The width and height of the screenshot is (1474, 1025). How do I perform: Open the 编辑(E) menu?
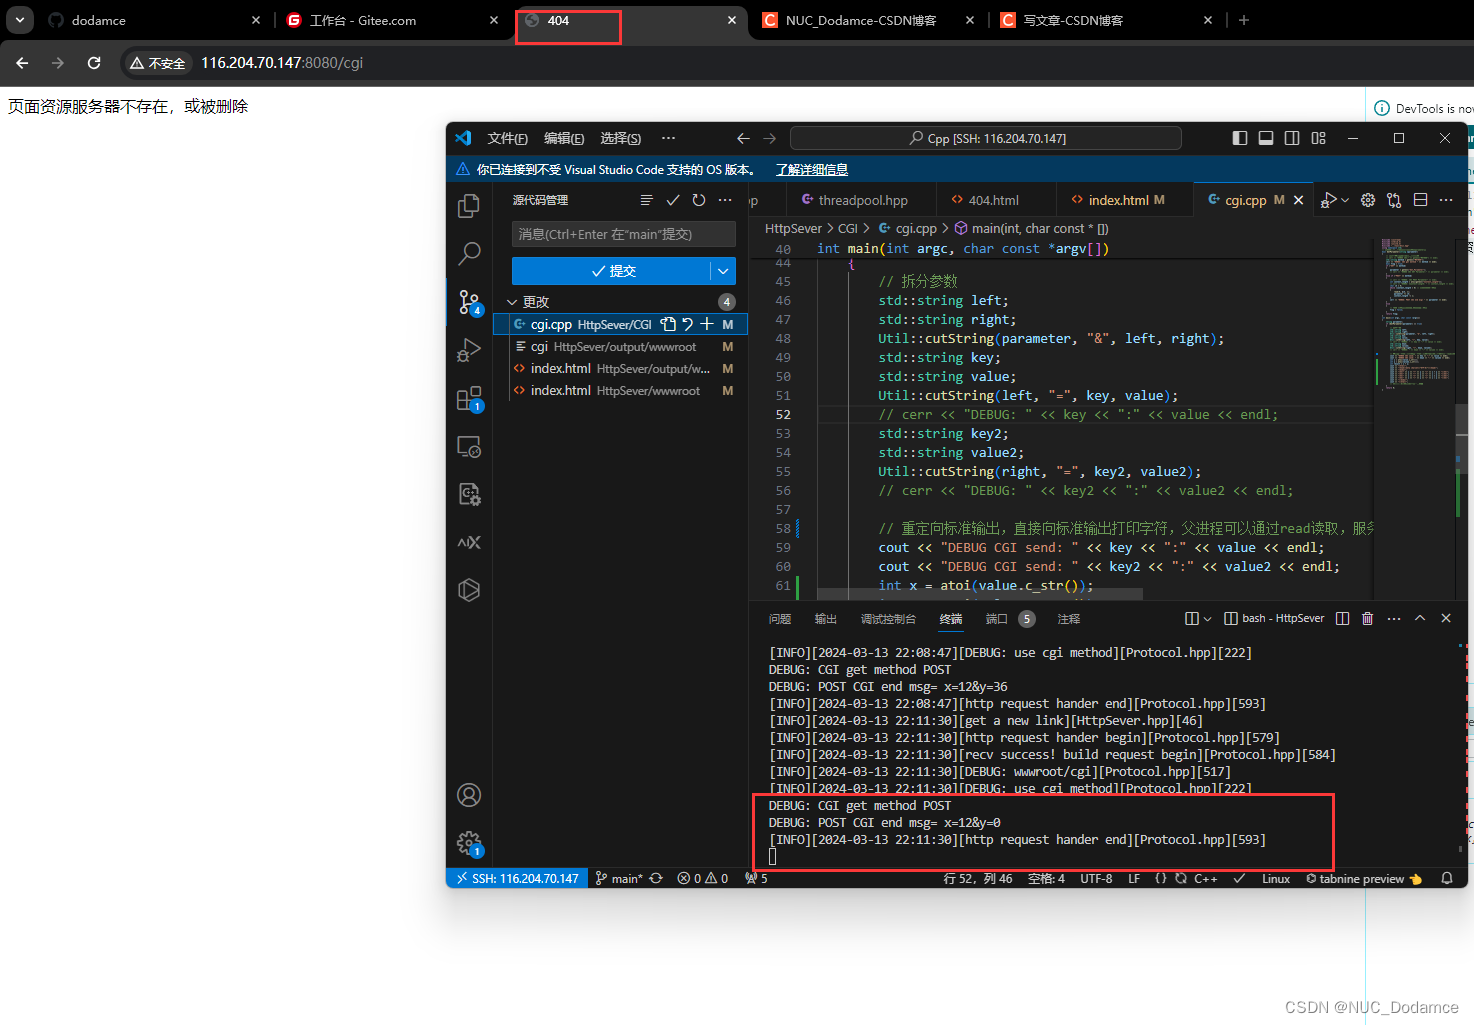tap(564, 138)
